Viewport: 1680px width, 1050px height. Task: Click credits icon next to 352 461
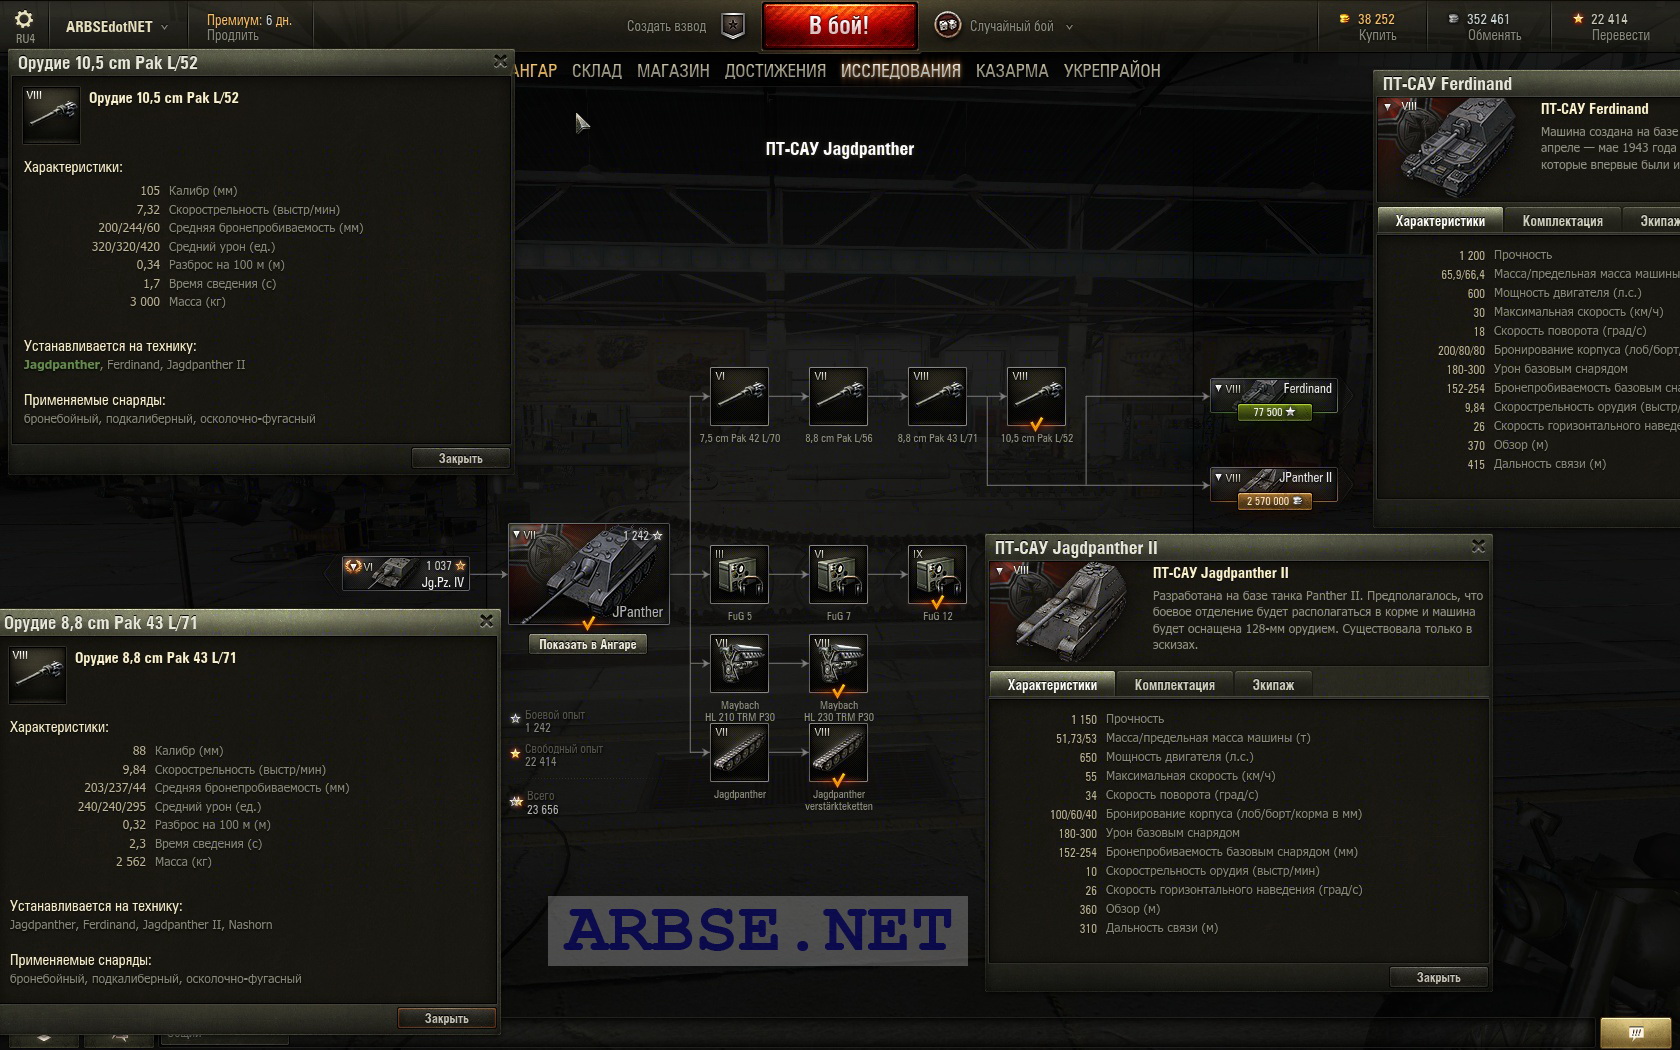[x=1453, y=19]
